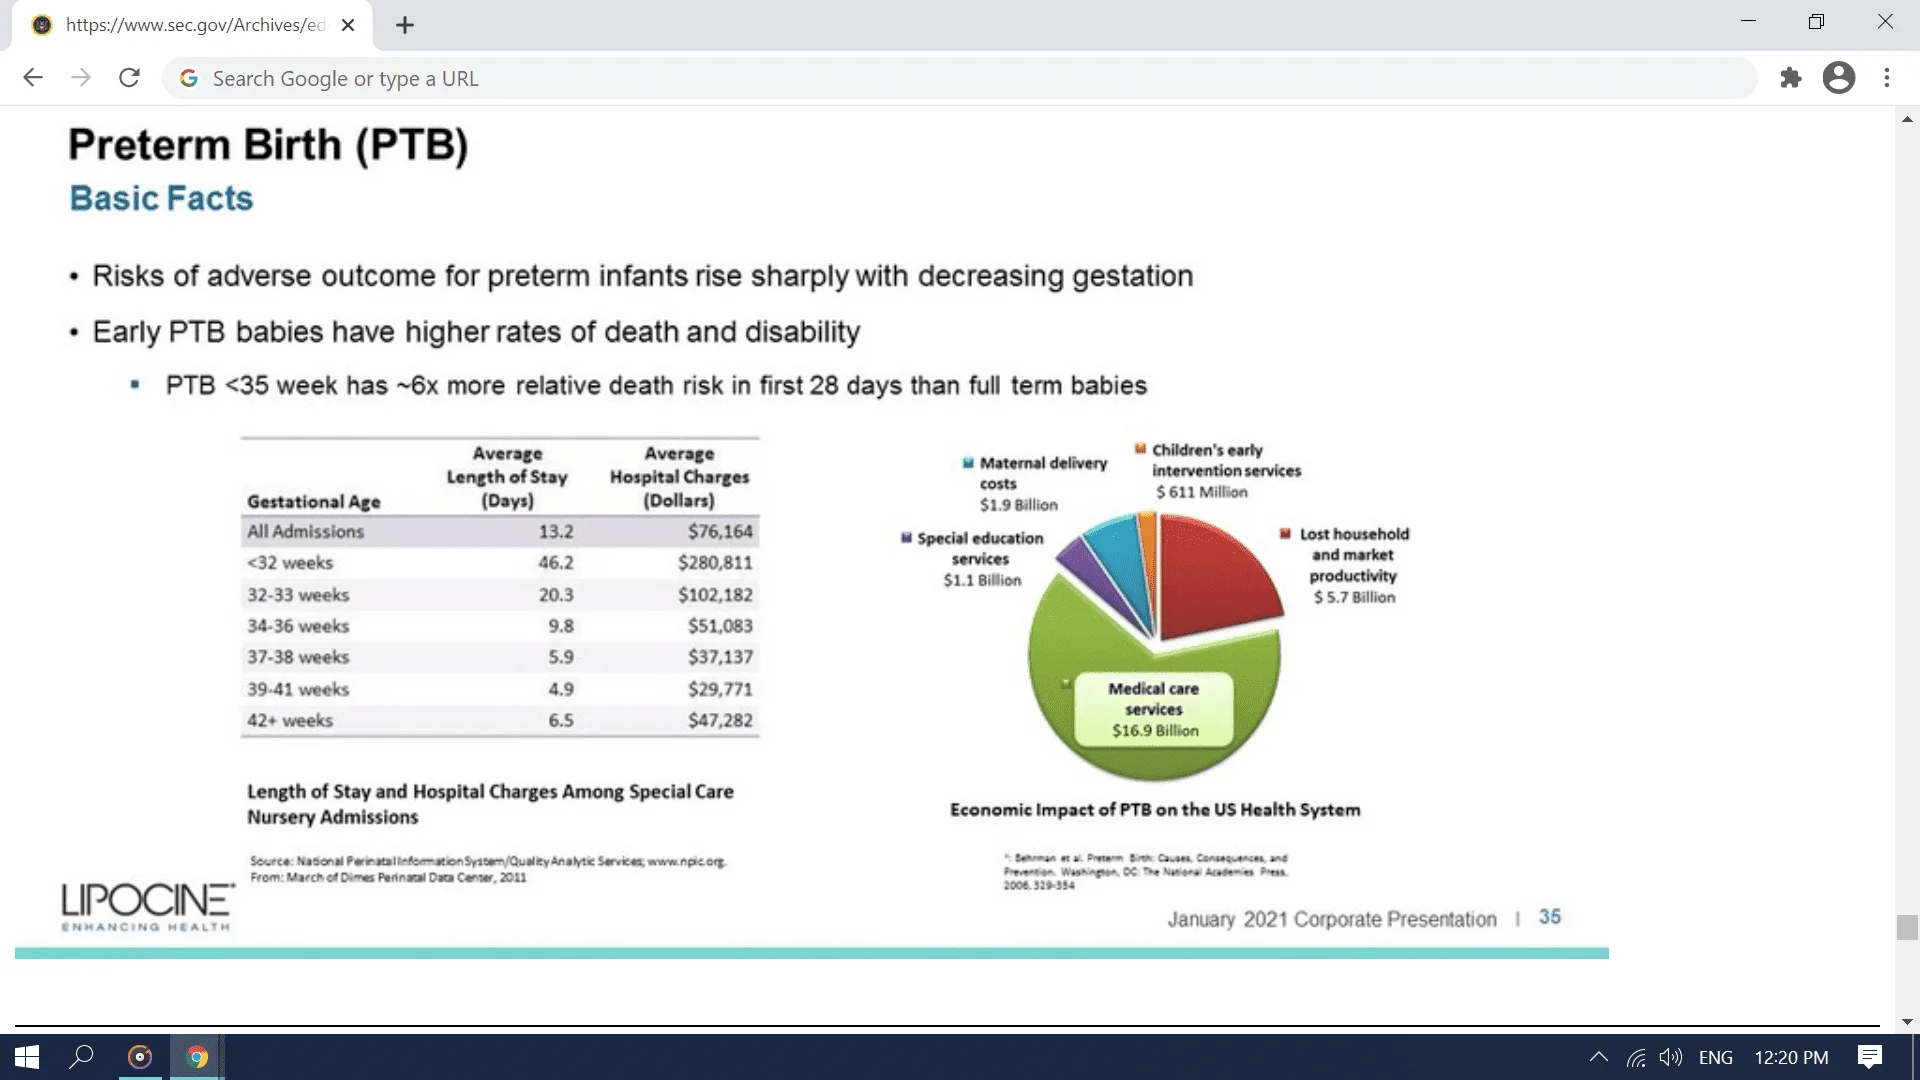This screenshot has width=1920, height=1080.
Task: Open the volume speaker control
Action: click(x=1670, y=1057)
